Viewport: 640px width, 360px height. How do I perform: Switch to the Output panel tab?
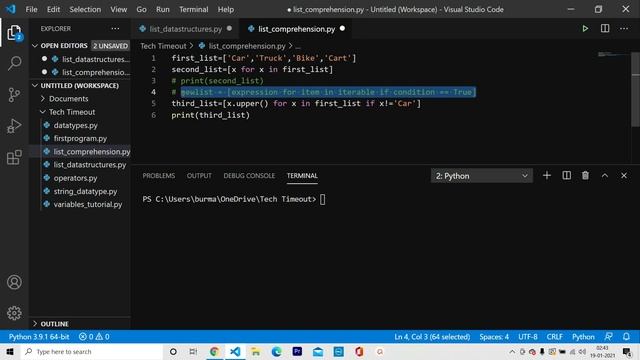coord(199,176)
